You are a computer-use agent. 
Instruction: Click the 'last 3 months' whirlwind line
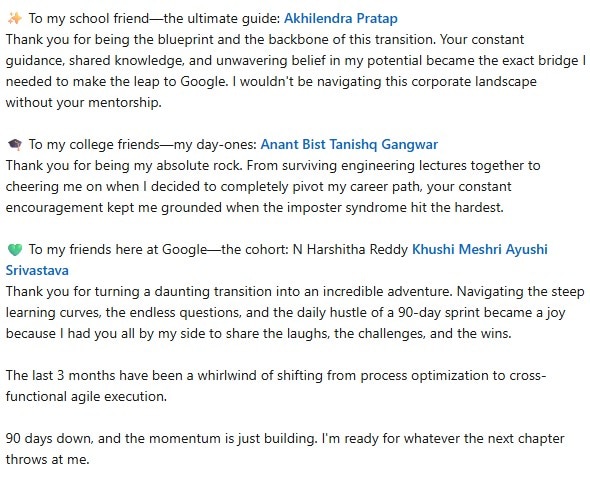click(276, 386)
